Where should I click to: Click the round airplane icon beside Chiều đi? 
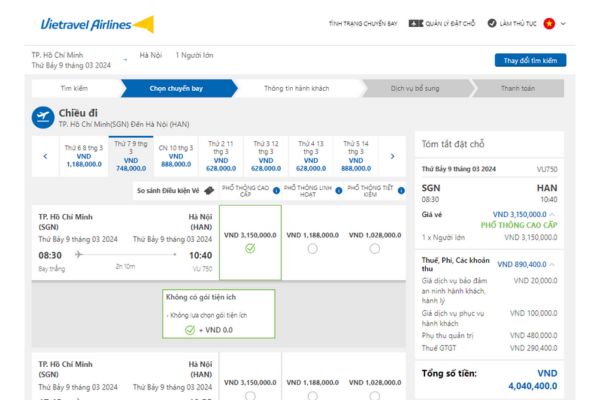click(42, 117)
